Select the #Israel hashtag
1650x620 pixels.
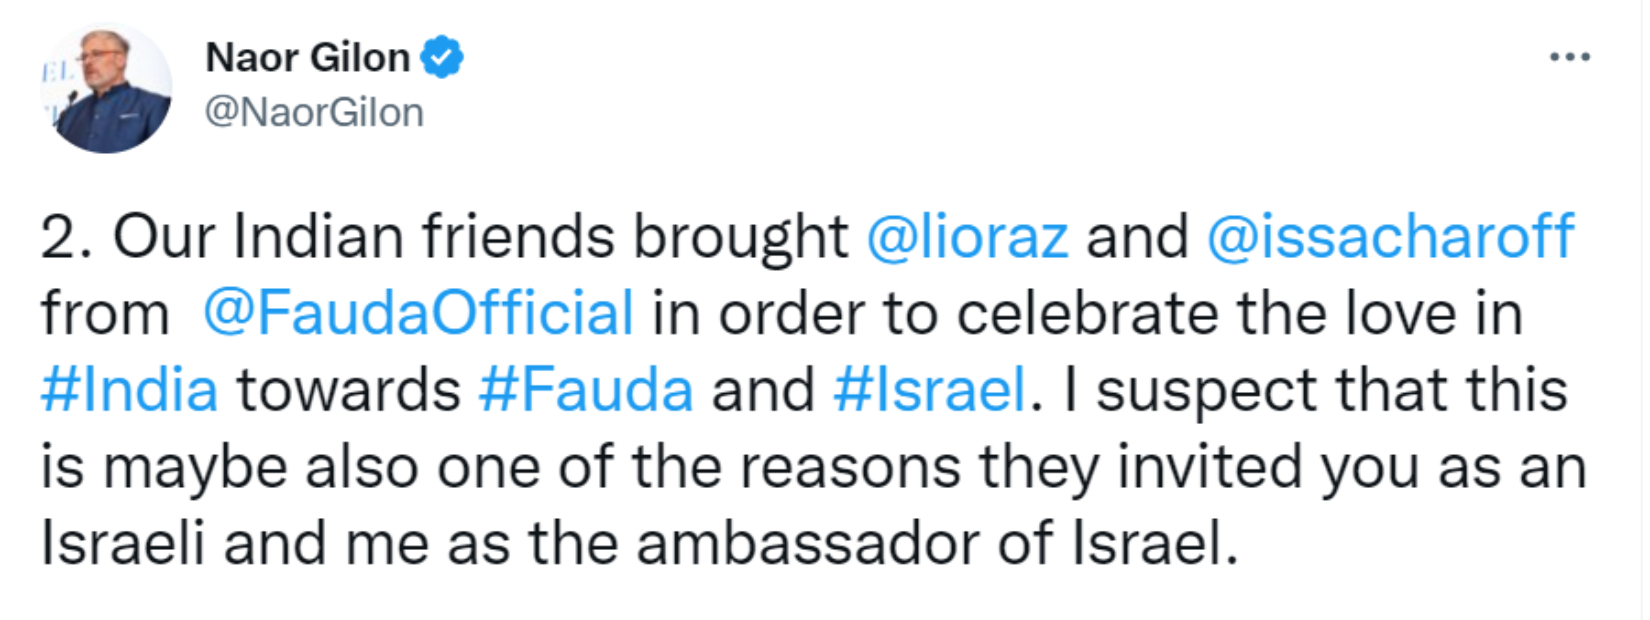(x=929, y=389)
